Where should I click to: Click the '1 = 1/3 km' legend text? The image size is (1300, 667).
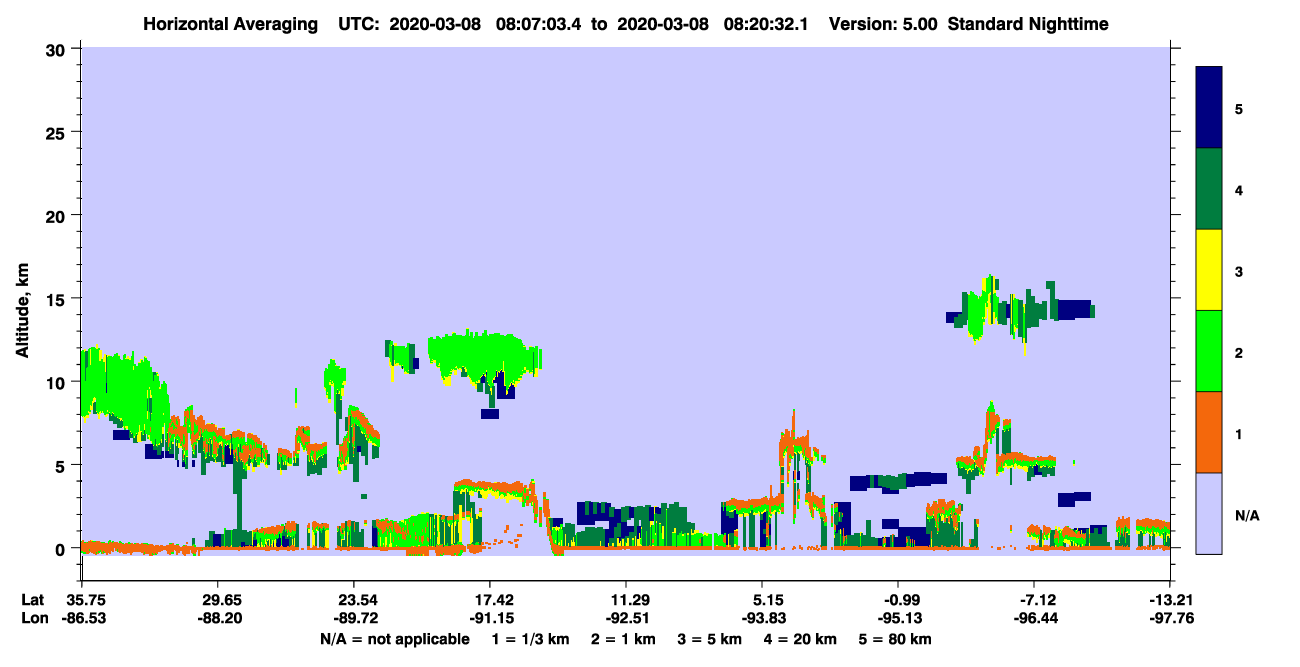pos(530,639)
